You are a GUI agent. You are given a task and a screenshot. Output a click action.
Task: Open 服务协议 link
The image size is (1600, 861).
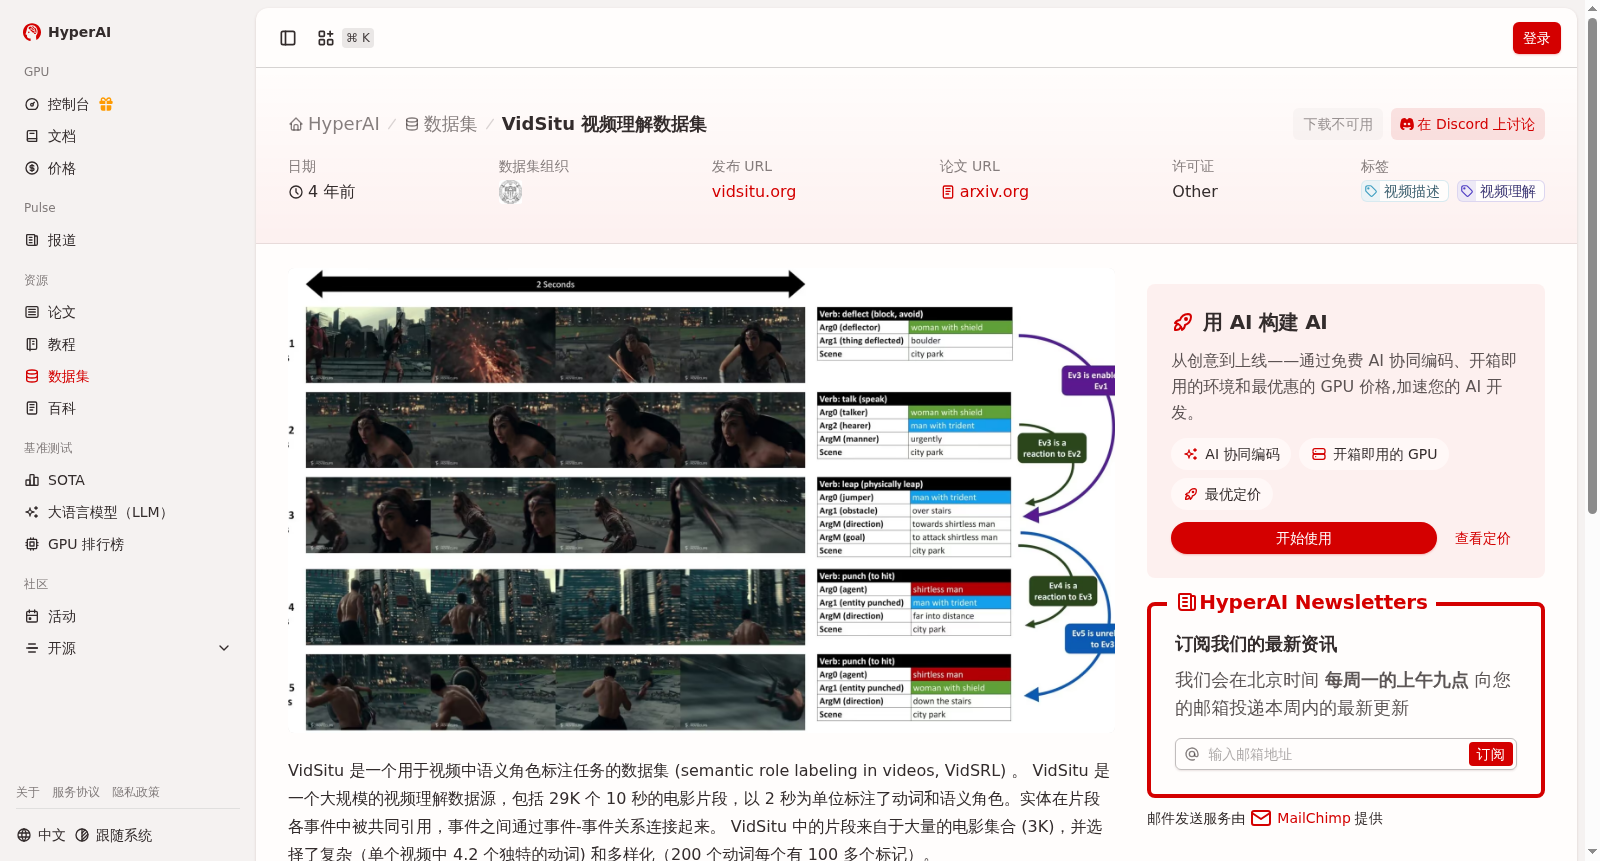click(76, 792)
